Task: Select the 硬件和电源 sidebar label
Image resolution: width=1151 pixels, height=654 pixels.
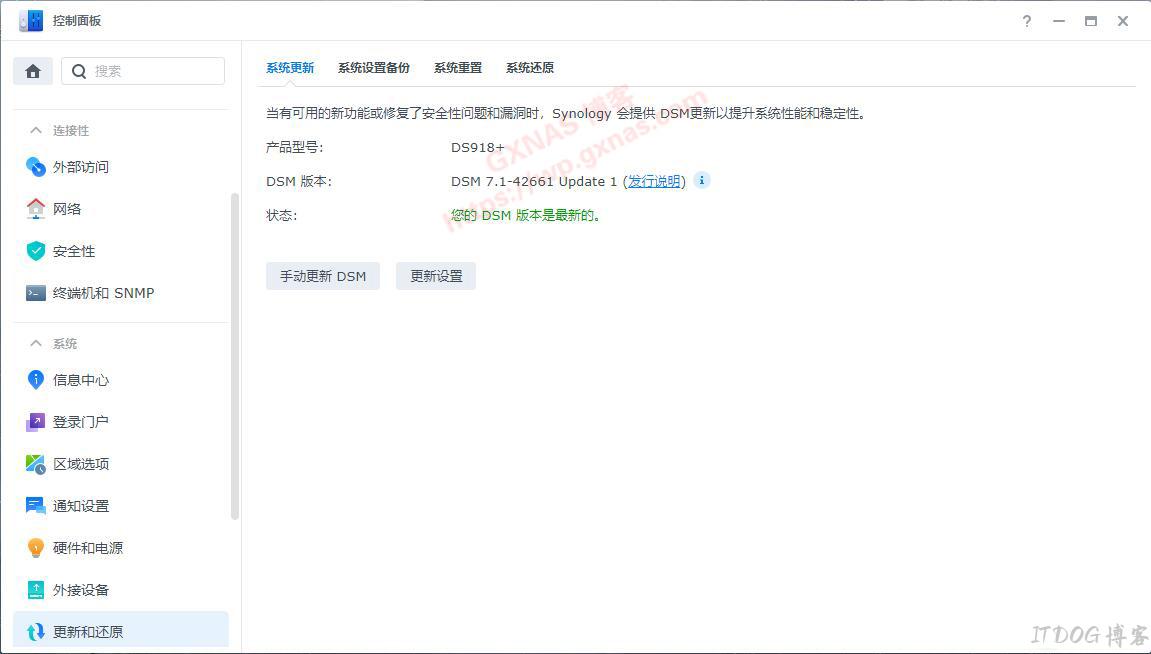Action: pos(88,548)
